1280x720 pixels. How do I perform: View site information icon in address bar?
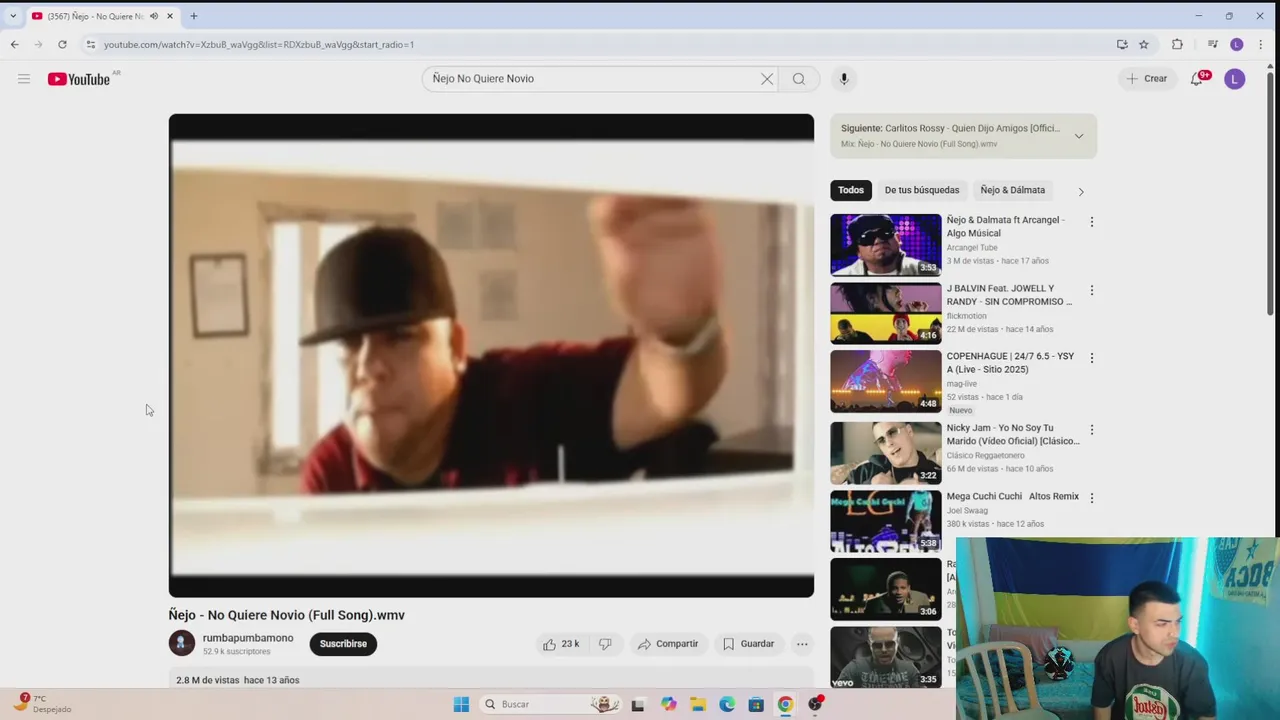click(90, 44)
